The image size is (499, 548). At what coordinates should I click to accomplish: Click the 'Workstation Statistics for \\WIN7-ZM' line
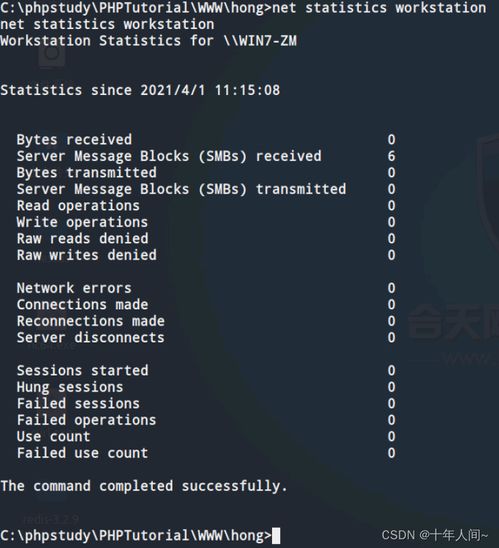pyautogui.click(x=149, y=41)
